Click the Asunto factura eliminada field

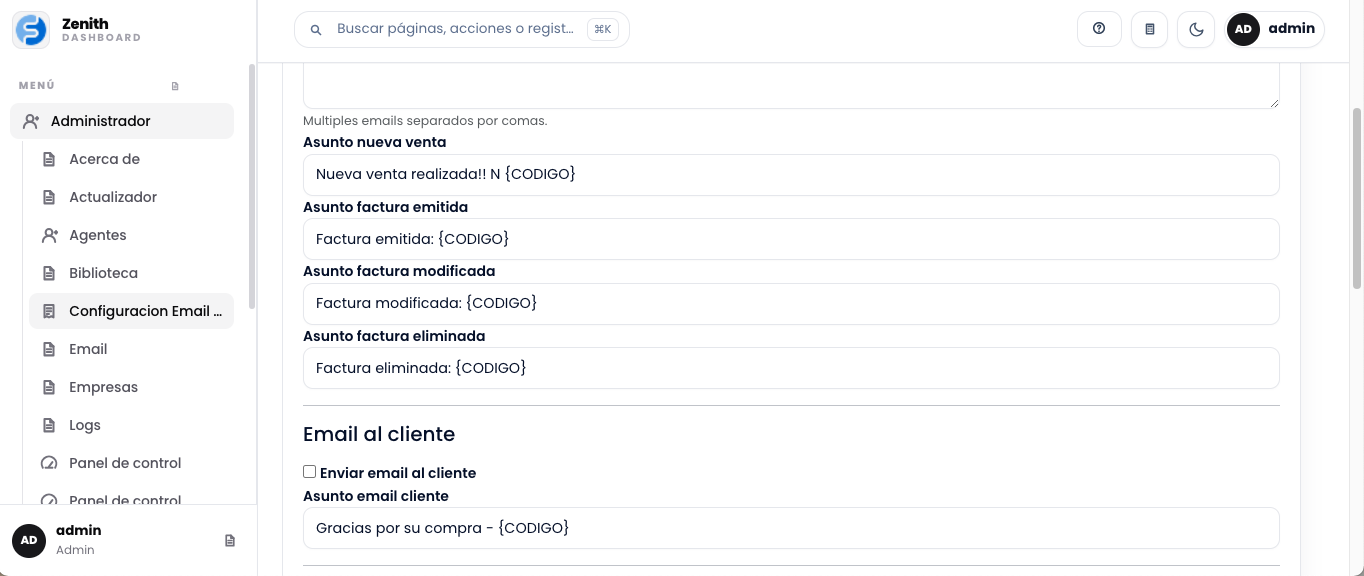click(x=791, y=368)
